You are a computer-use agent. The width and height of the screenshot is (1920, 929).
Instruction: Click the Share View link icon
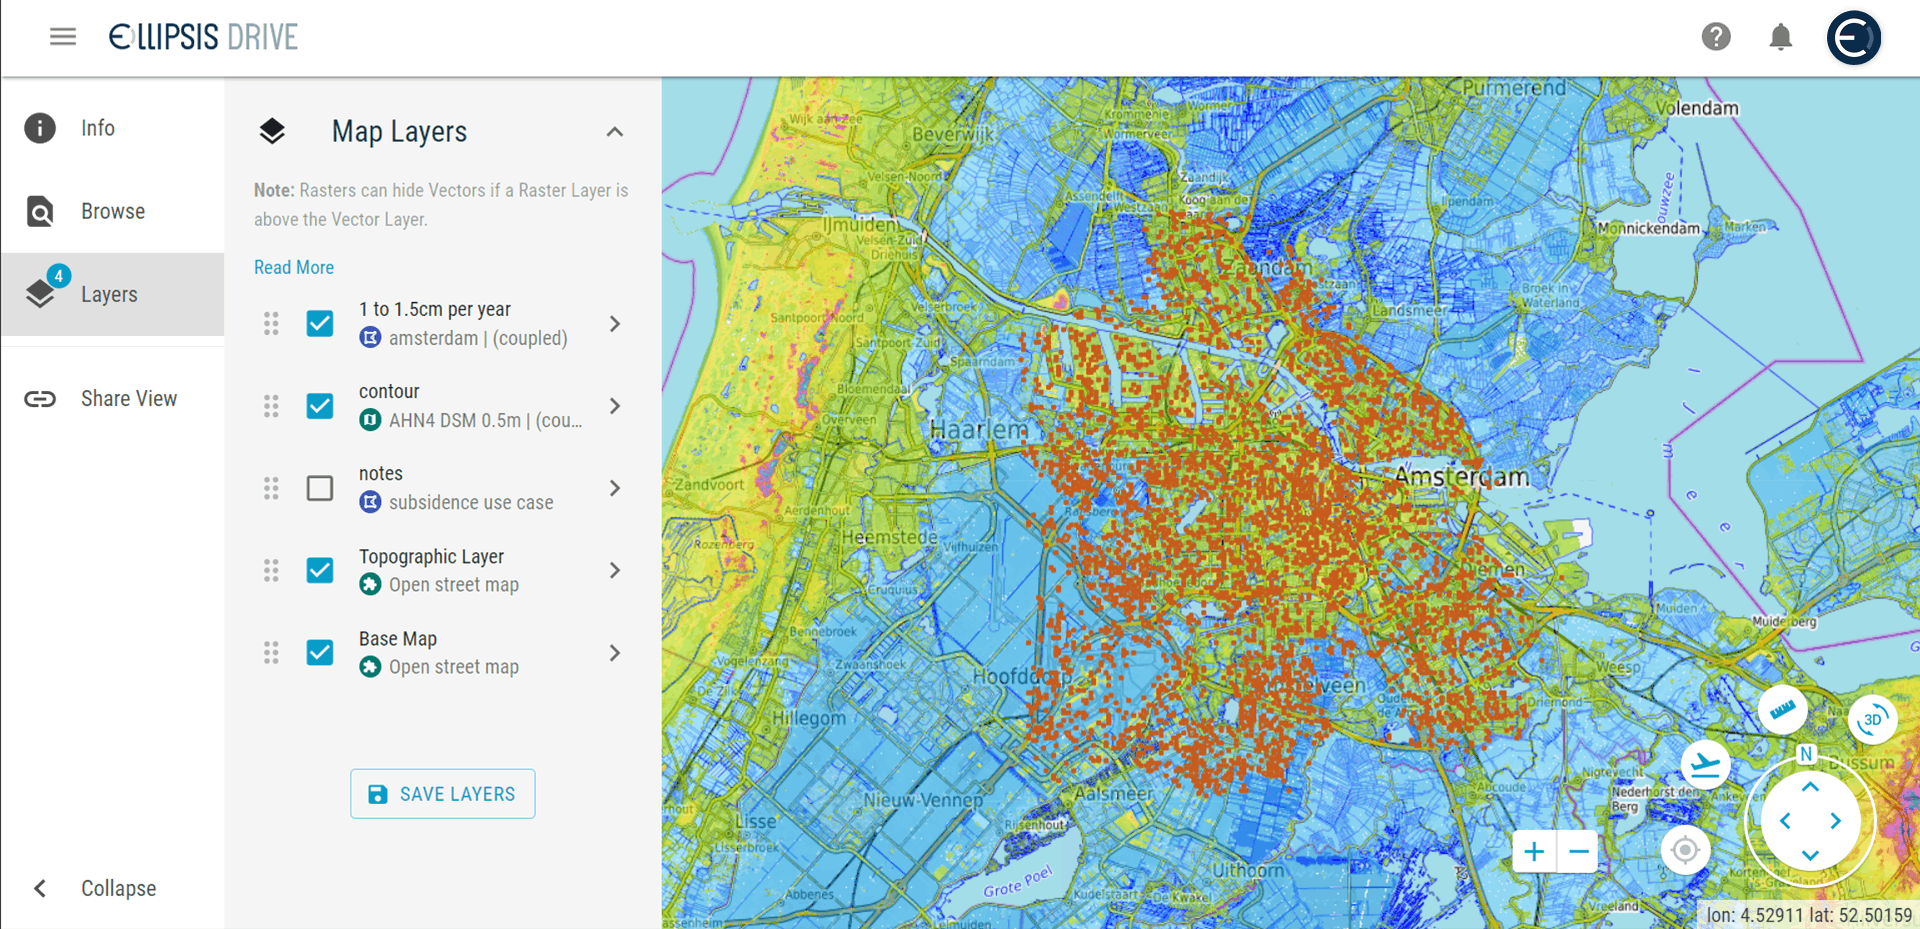pyautogui.click(x=40, y=399)
